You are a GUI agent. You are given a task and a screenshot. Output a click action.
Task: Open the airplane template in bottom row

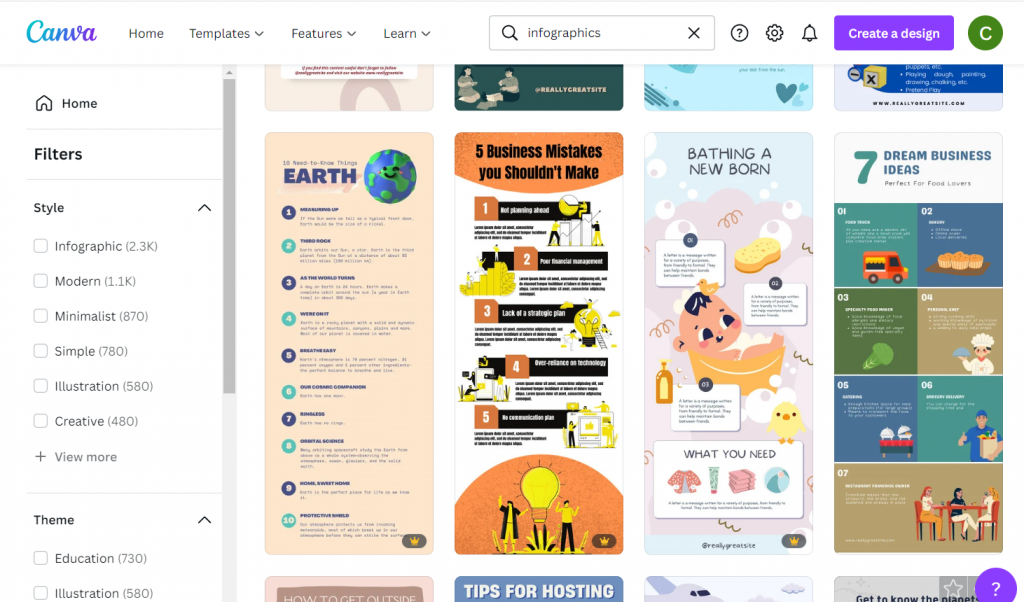(728, 589)
